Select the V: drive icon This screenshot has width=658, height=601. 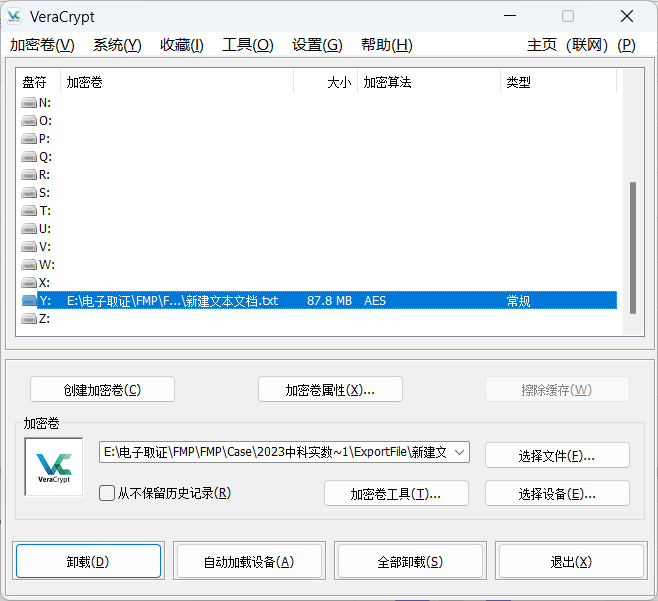(29, 247)
